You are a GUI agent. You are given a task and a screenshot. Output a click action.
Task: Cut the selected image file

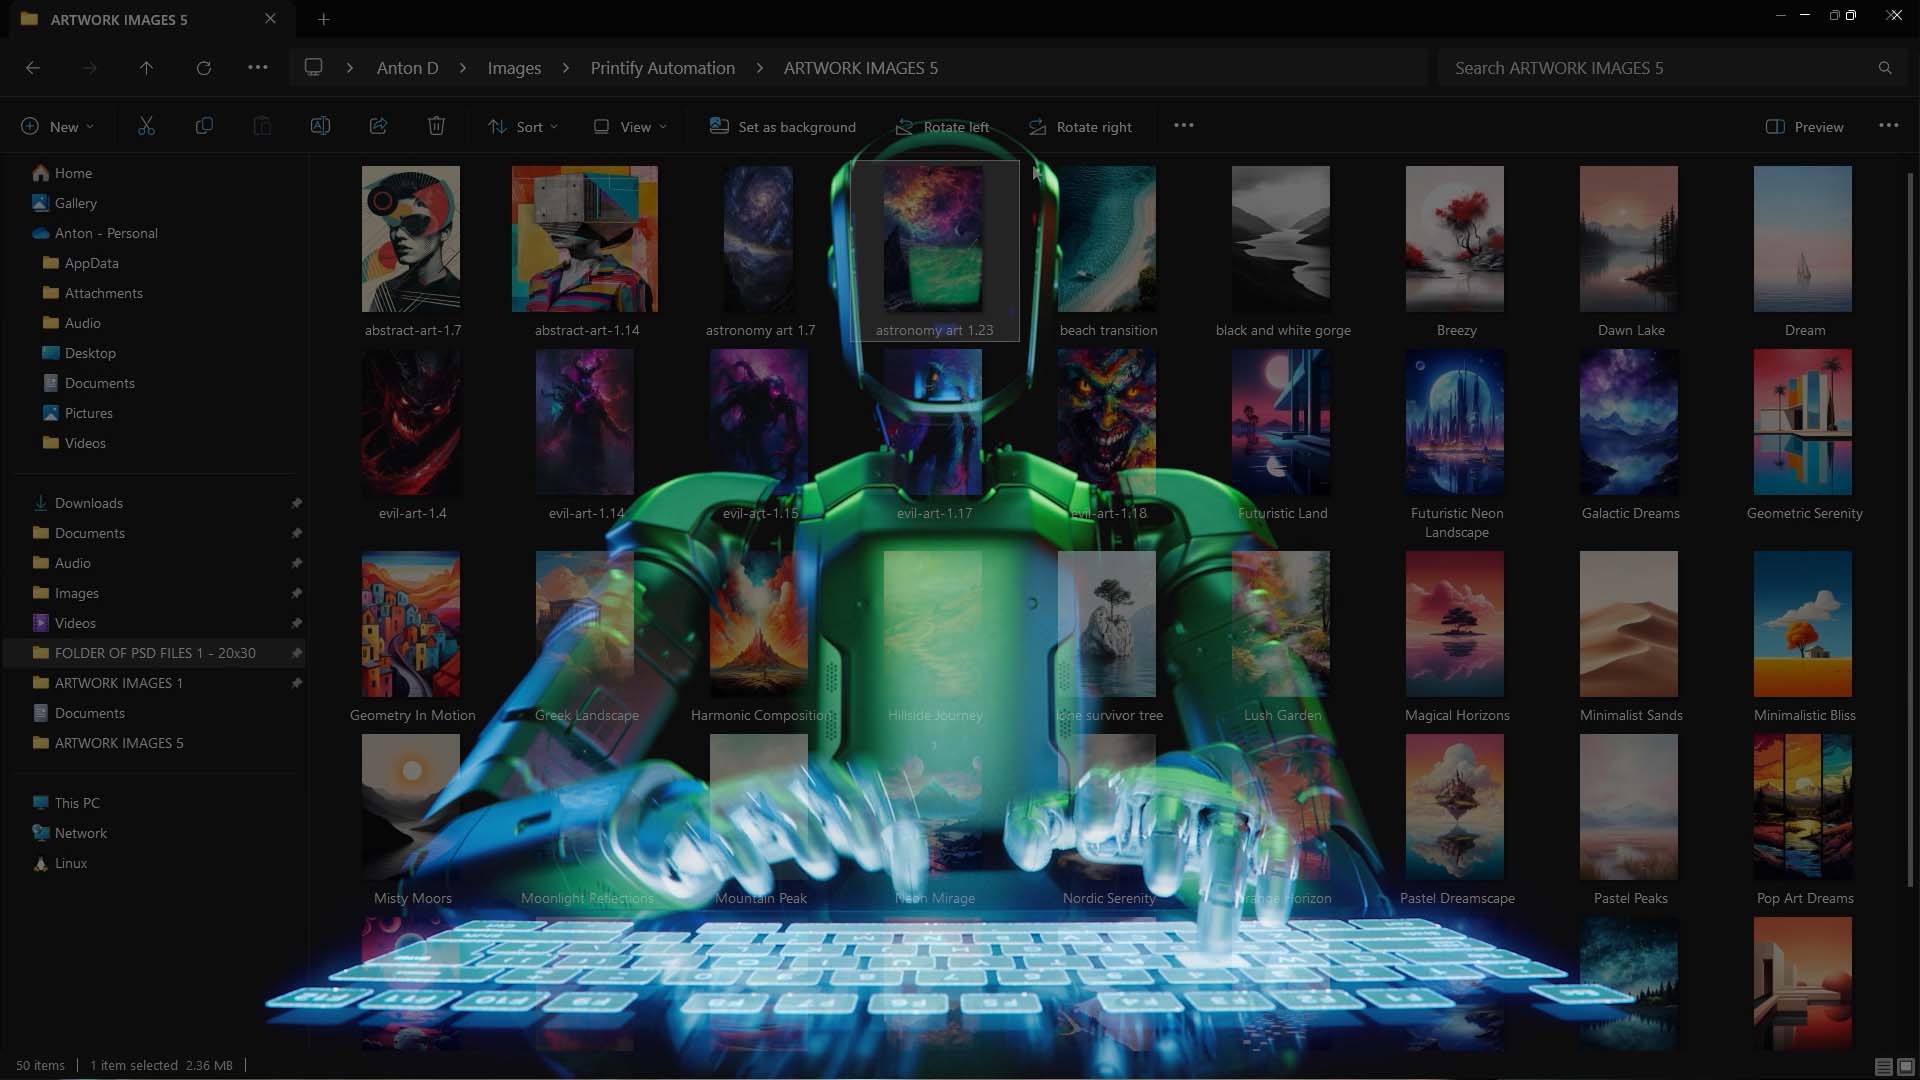[x=147, y=126]
